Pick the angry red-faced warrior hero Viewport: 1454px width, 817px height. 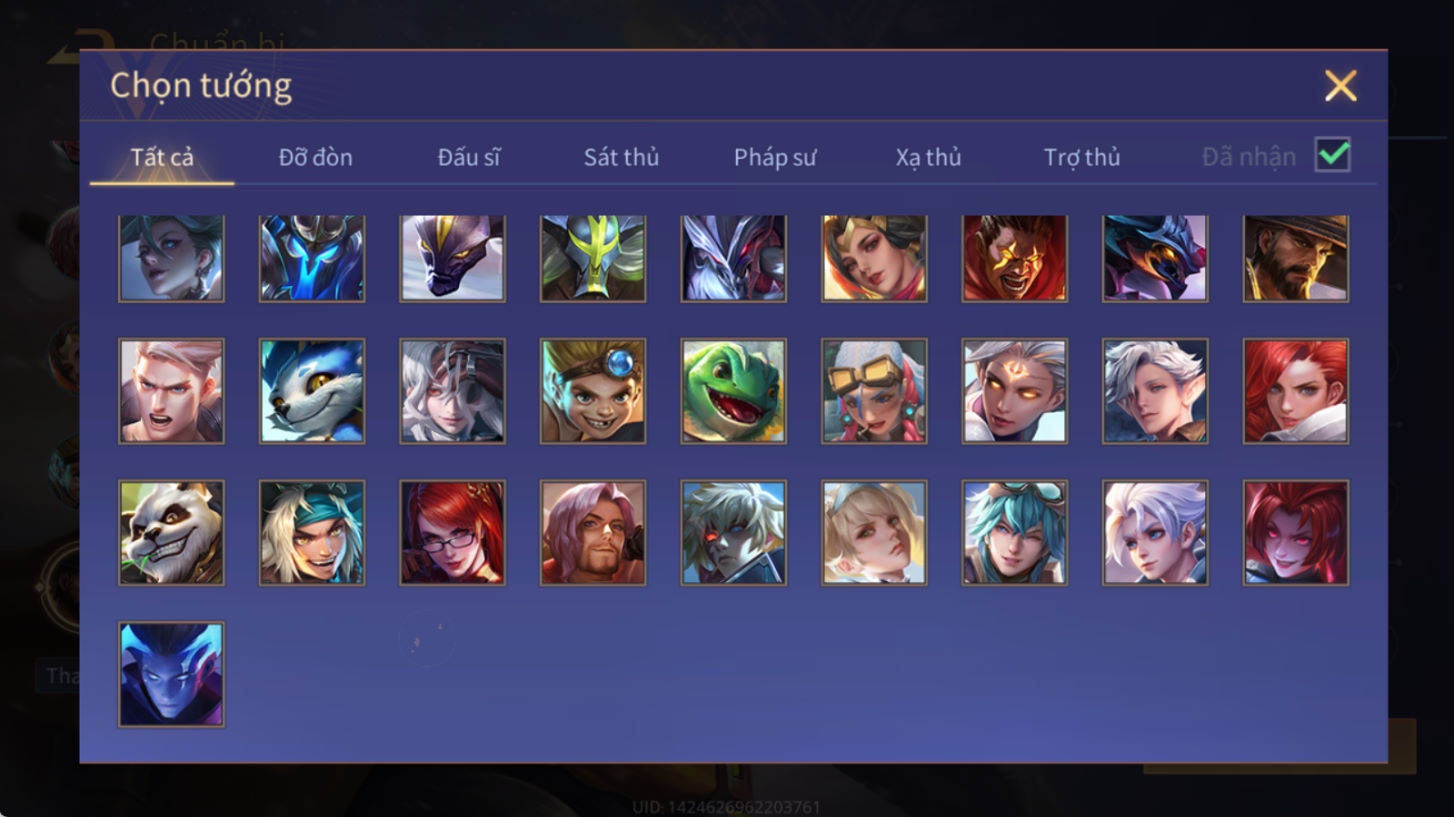[1014, 258]
